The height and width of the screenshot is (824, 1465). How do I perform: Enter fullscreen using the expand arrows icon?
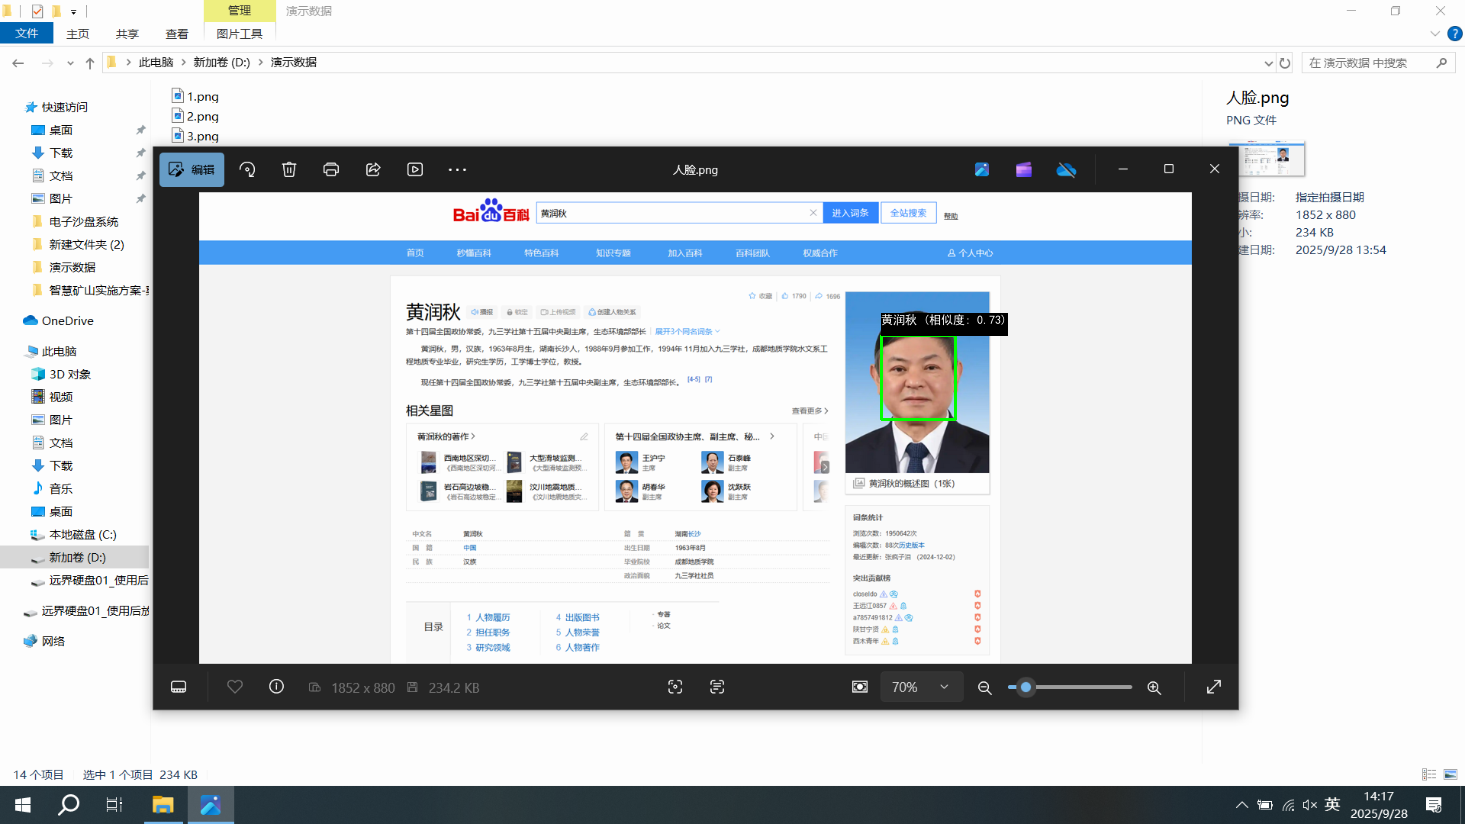coord(1213,687)
